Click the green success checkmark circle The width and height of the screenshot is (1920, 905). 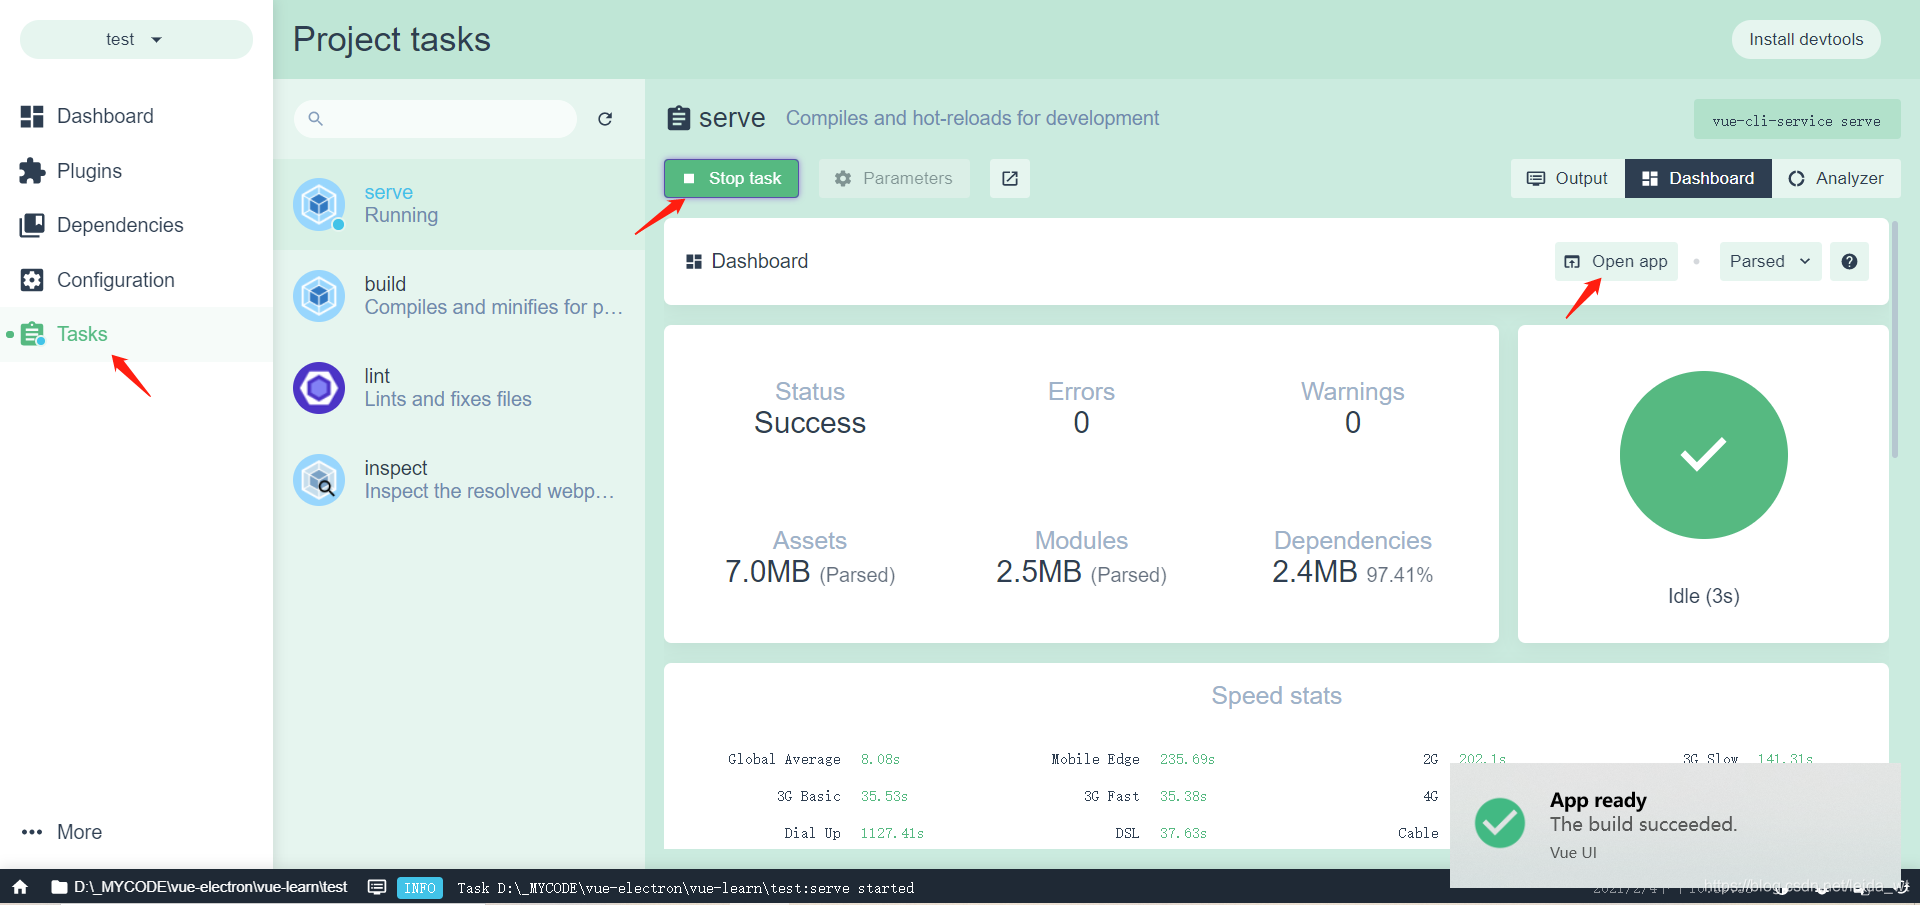(x=1703, y=455)
